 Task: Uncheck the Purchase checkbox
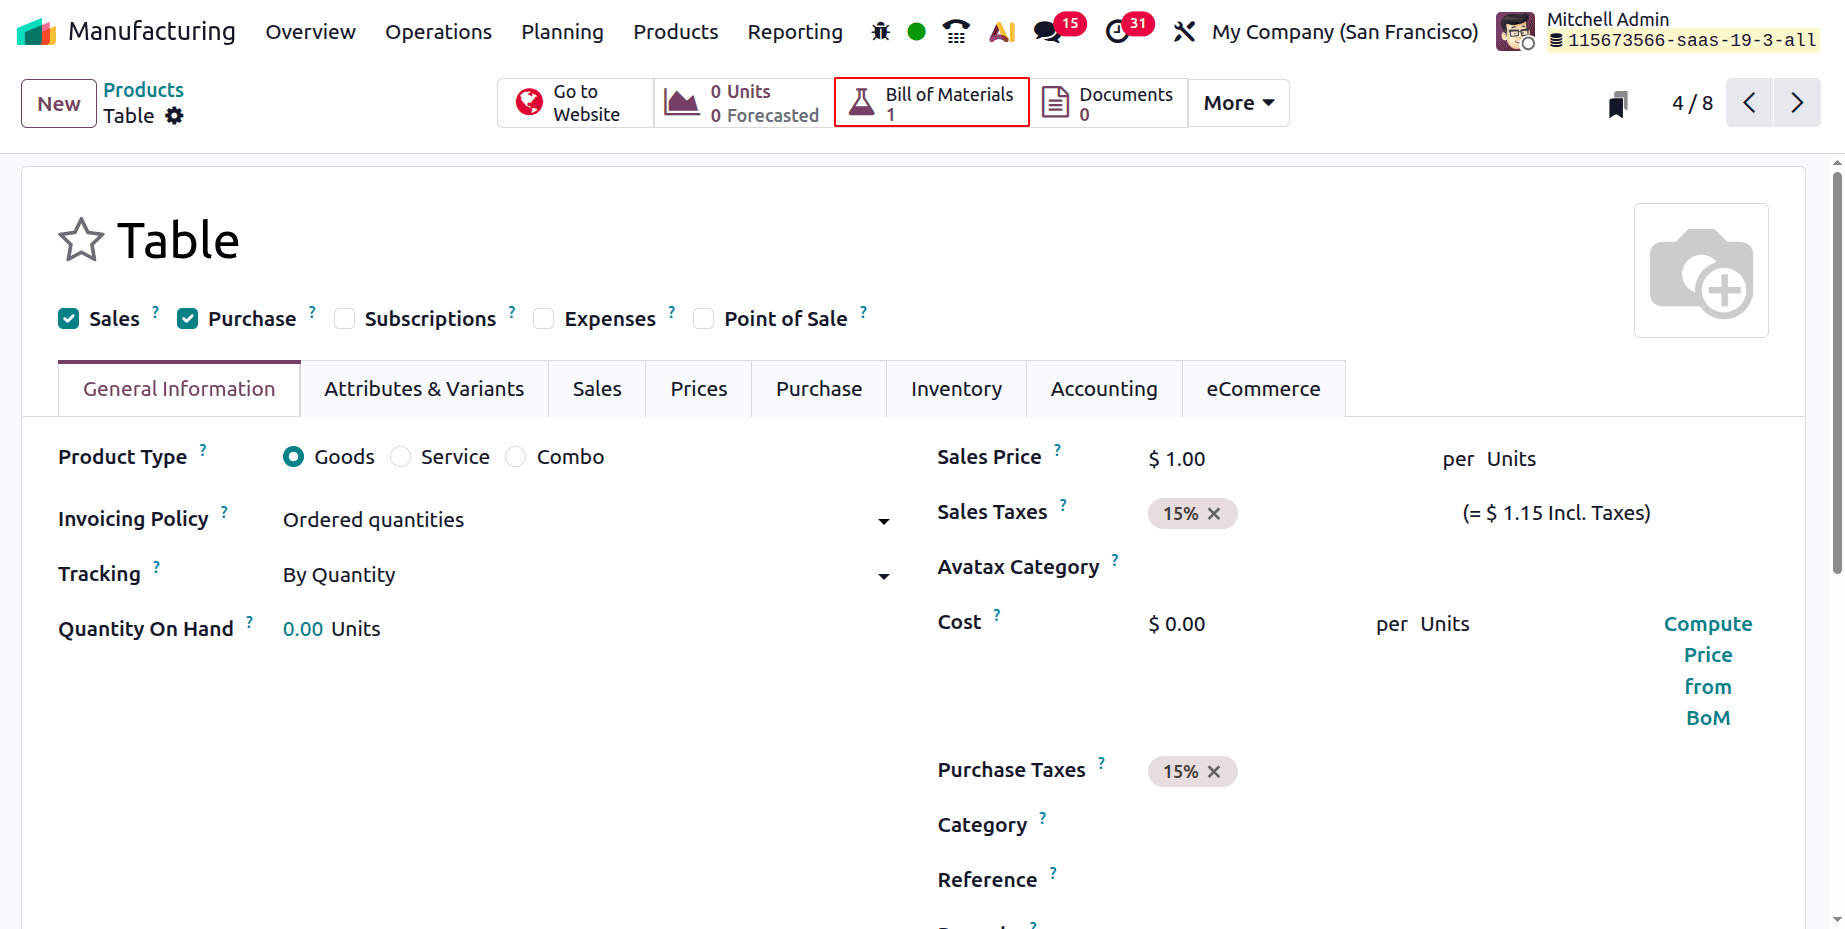point(187,319)
